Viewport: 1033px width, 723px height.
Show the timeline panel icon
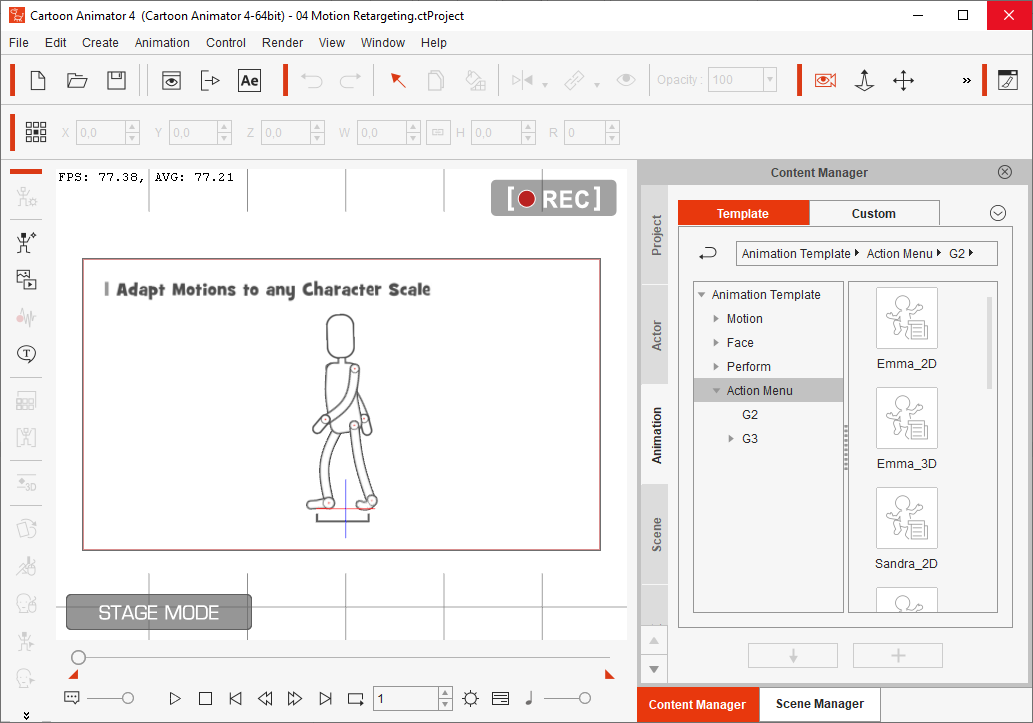[500, 699]
